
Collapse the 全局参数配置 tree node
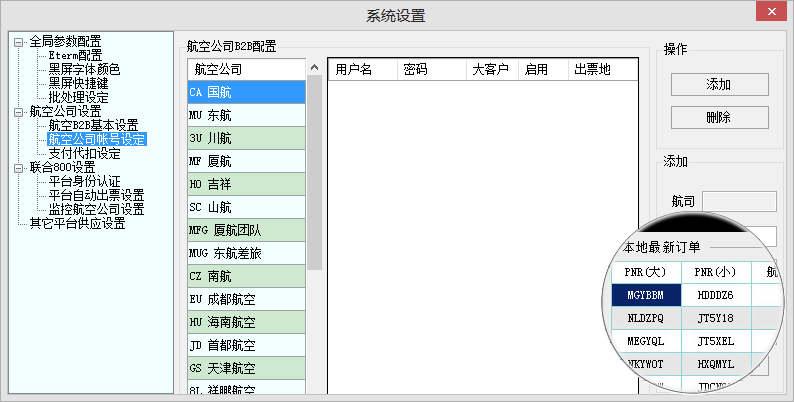19,43
